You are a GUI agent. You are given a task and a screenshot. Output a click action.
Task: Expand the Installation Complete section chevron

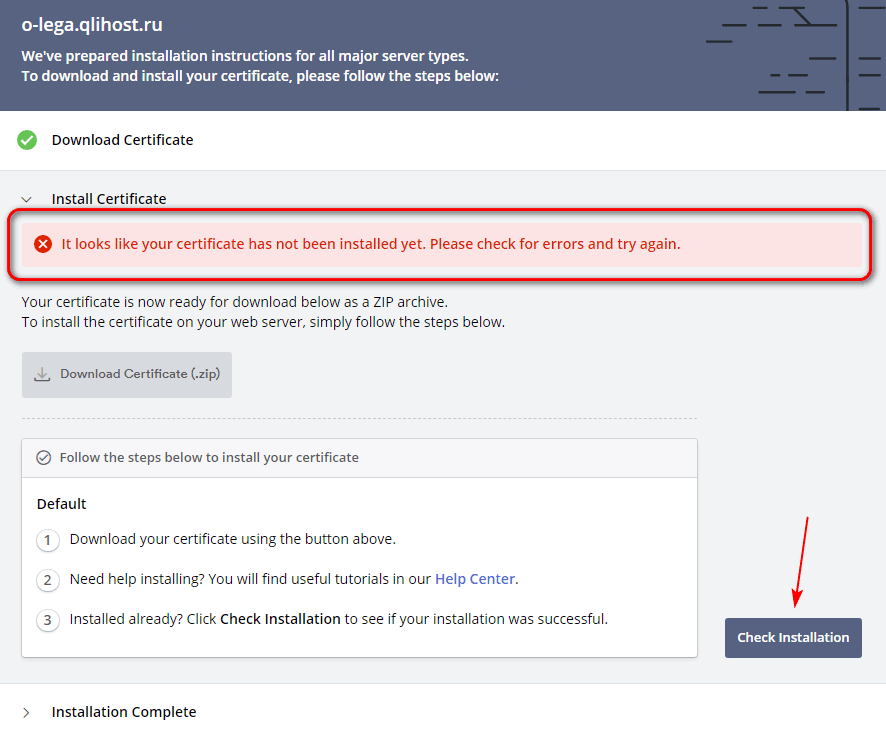coord(26,712)
